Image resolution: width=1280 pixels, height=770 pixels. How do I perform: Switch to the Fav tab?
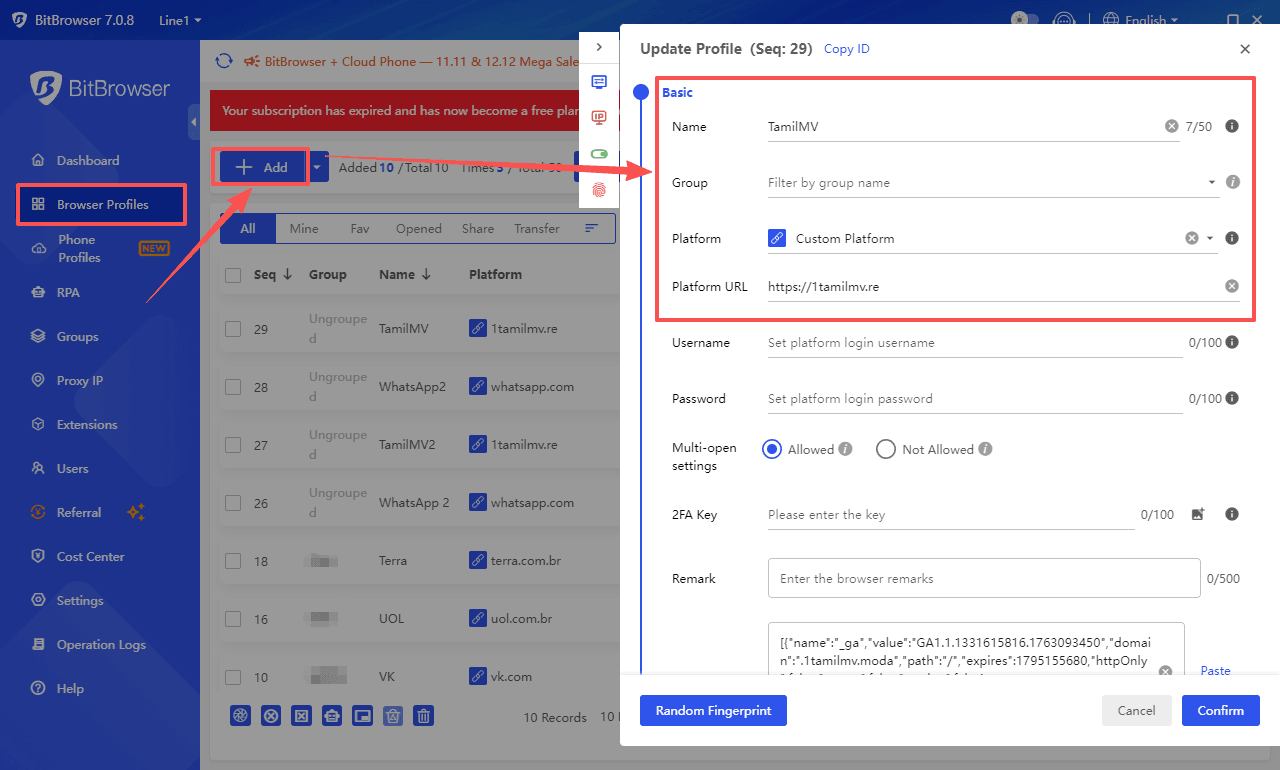click(x=360, y=229)
